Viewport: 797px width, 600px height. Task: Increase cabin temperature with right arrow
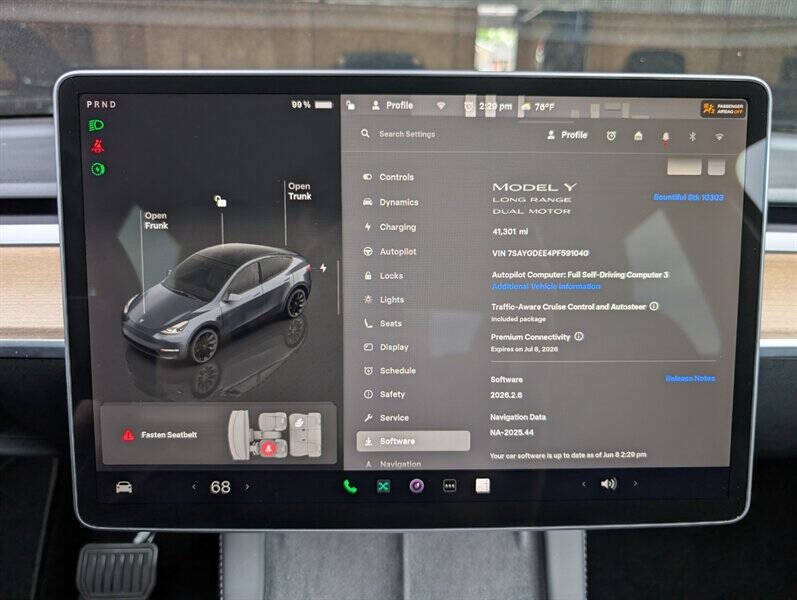[247, 487]
